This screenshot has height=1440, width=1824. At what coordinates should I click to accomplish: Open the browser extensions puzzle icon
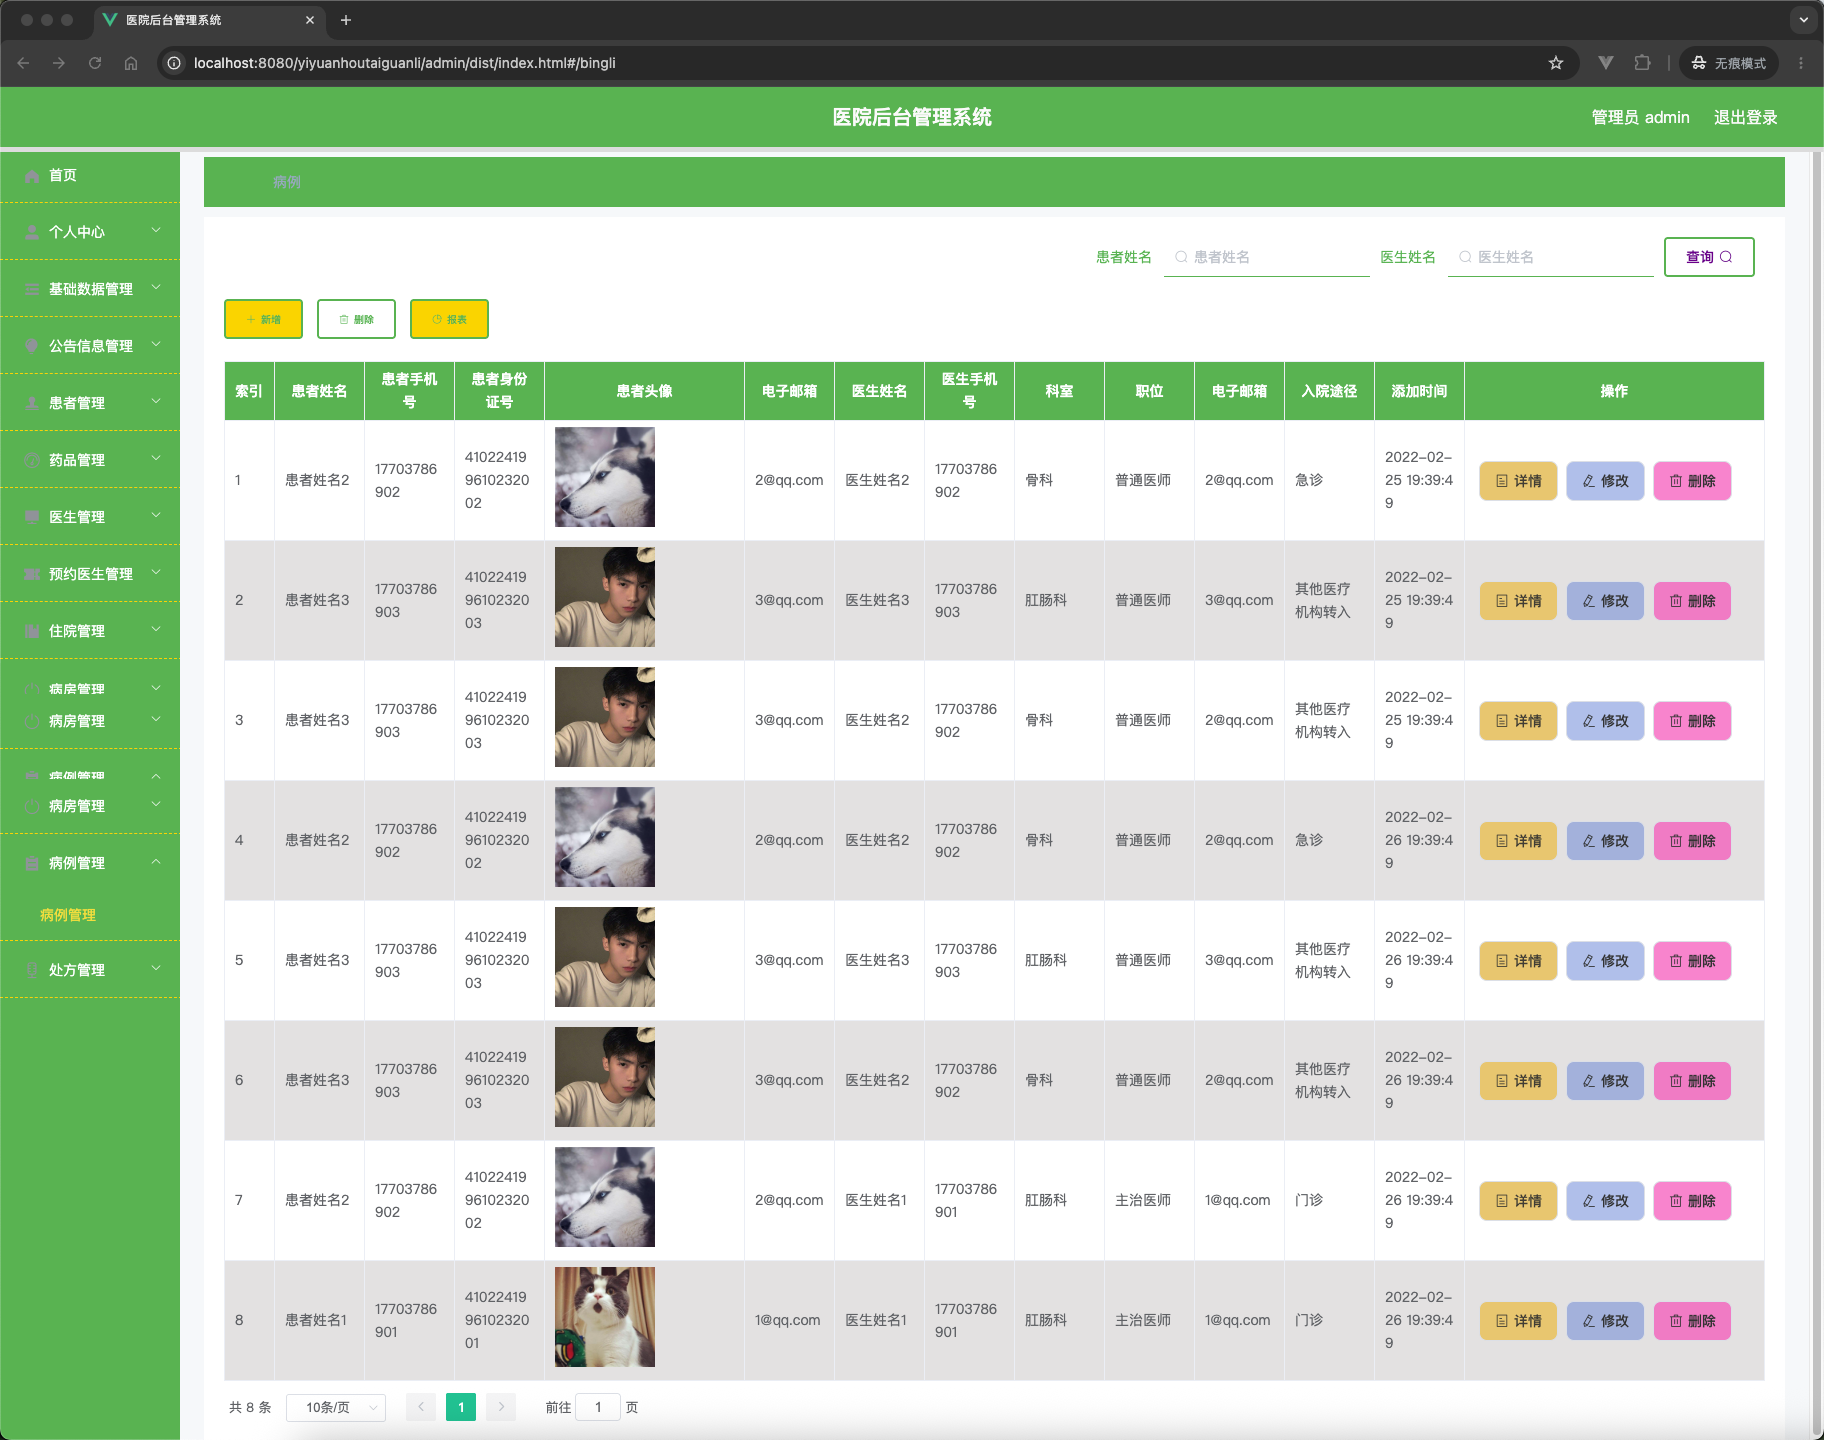pyautogui.click(x=1642, y=63)
